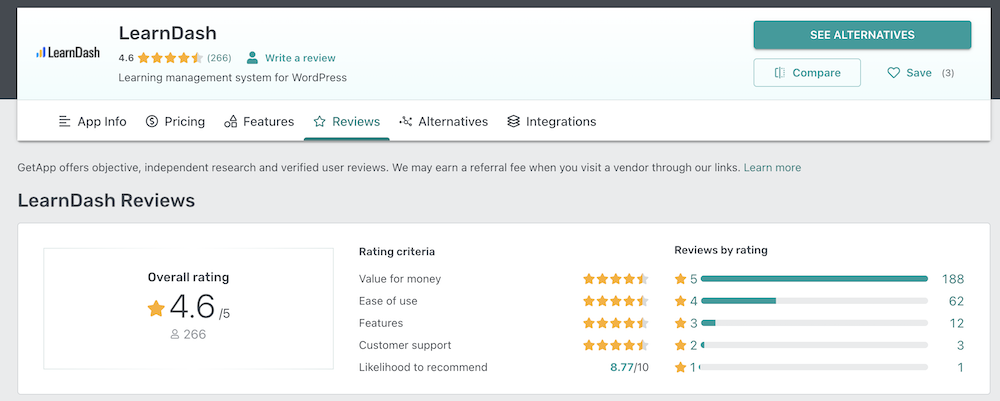This screenshot has height=401, width=1000.
Task: Select the 4-star rating bar
Action: [x=814, y=301]
